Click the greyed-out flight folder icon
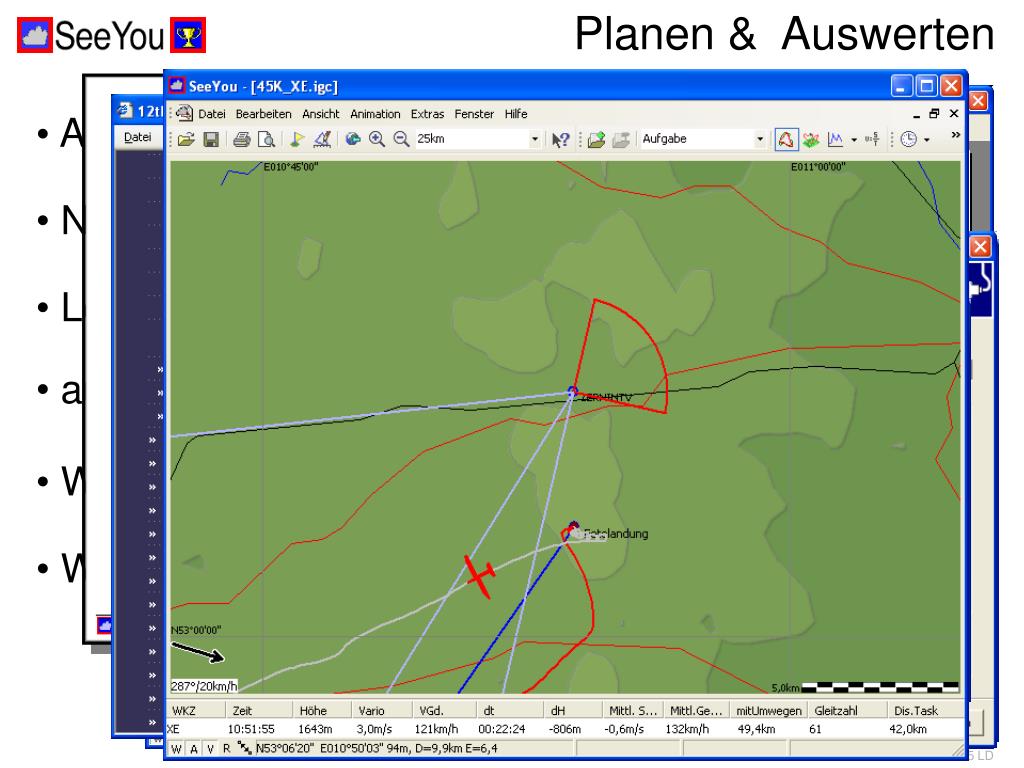Viewport: 1024px width, 768px height. point(620,139)
